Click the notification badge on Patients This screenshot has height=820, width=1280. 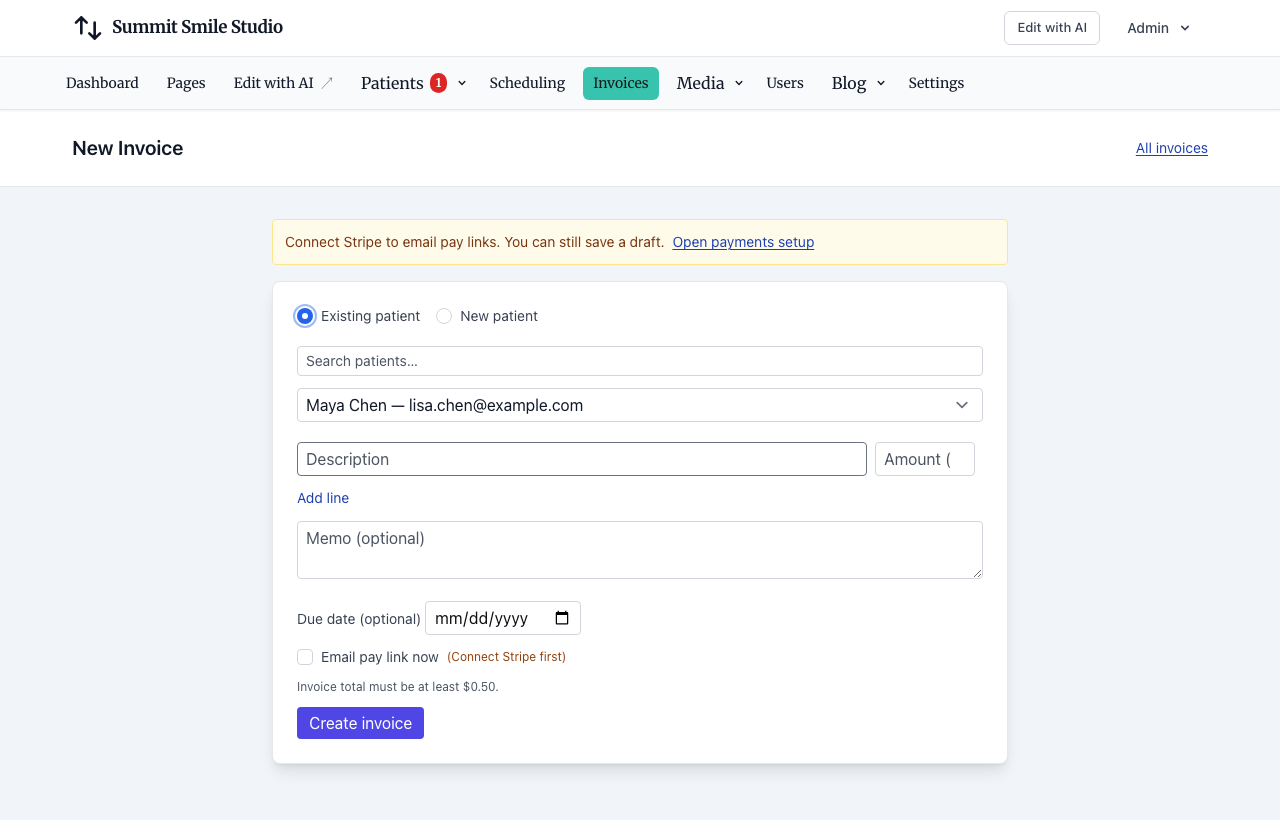(x=438, y=83)
